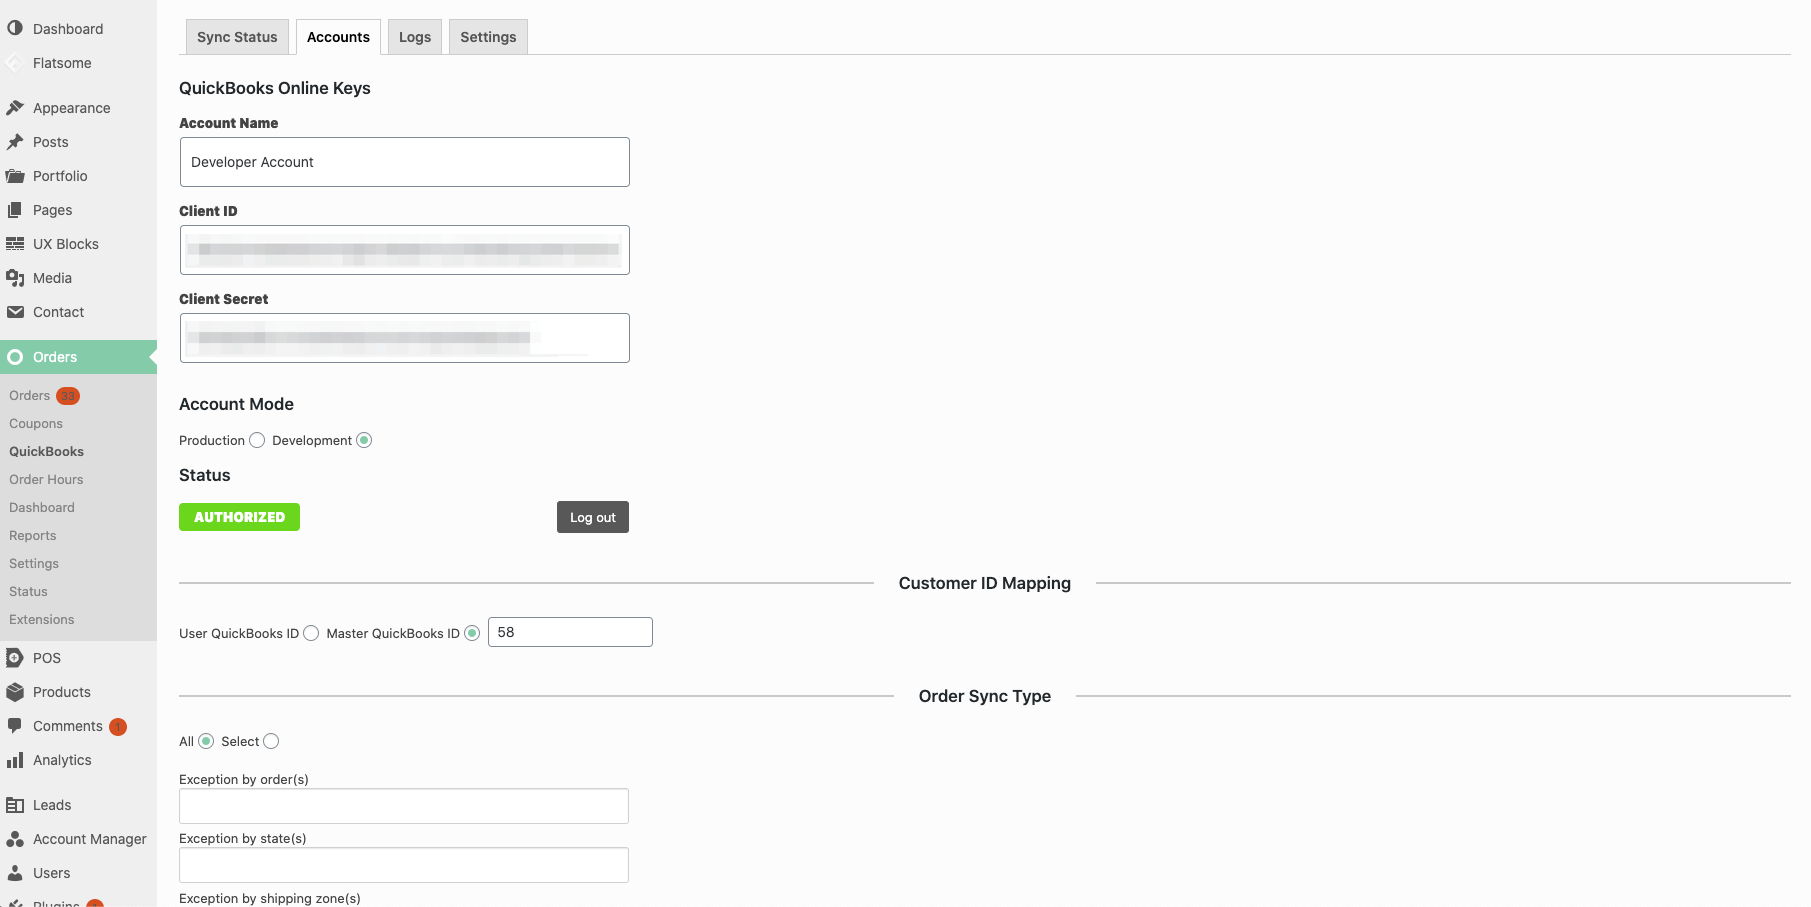Open the Flatsome theme icon
1811x907 pixels.
click(14, 62)
